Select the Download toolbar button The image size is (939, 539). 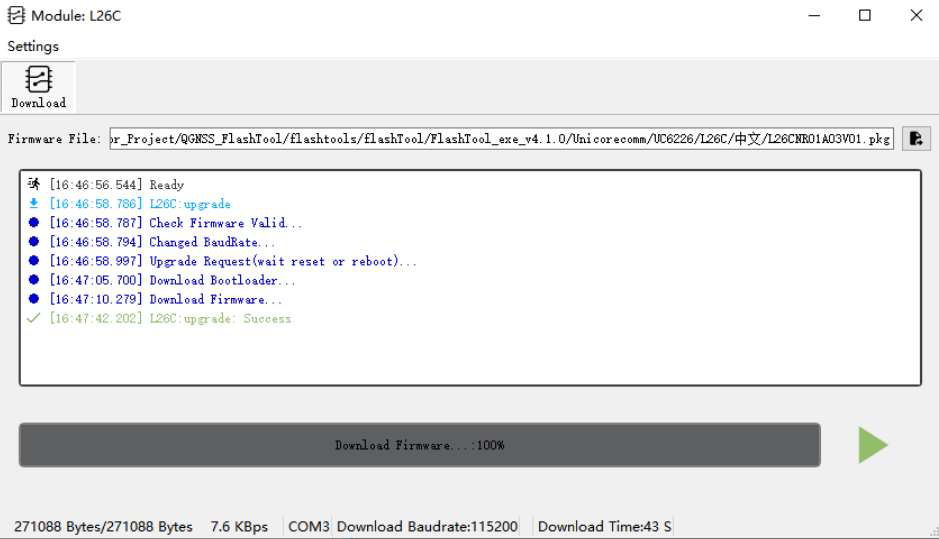pos(38,87)
